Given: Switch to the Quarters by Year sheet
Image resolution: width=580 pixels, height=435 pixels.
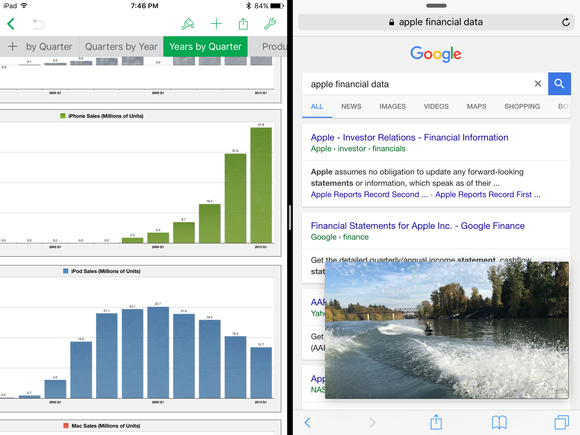Looking at the screenshot, I should [x=121, y=47].
